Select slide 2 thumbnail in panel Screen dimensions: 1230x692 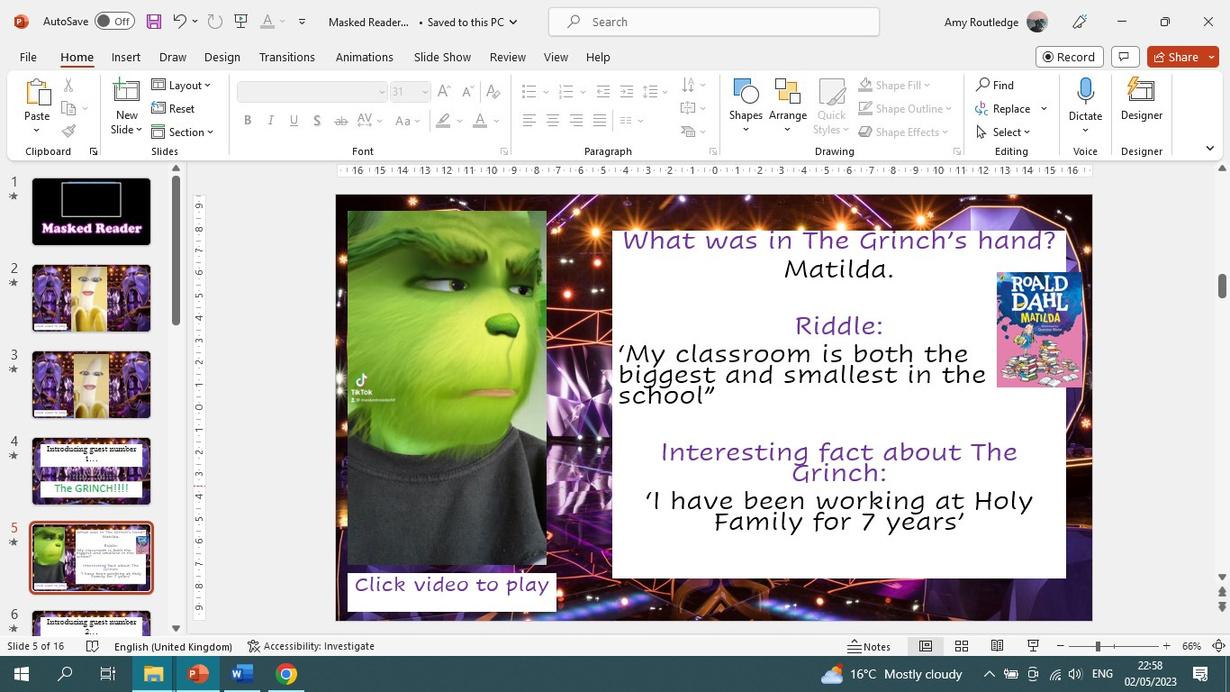pos(91,298)
